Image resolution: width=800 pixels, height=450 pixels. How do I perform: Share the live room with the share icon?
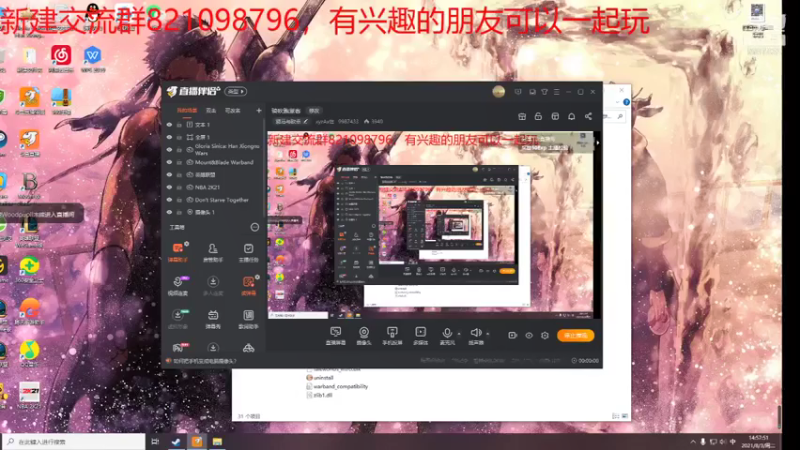pos(588,116)
